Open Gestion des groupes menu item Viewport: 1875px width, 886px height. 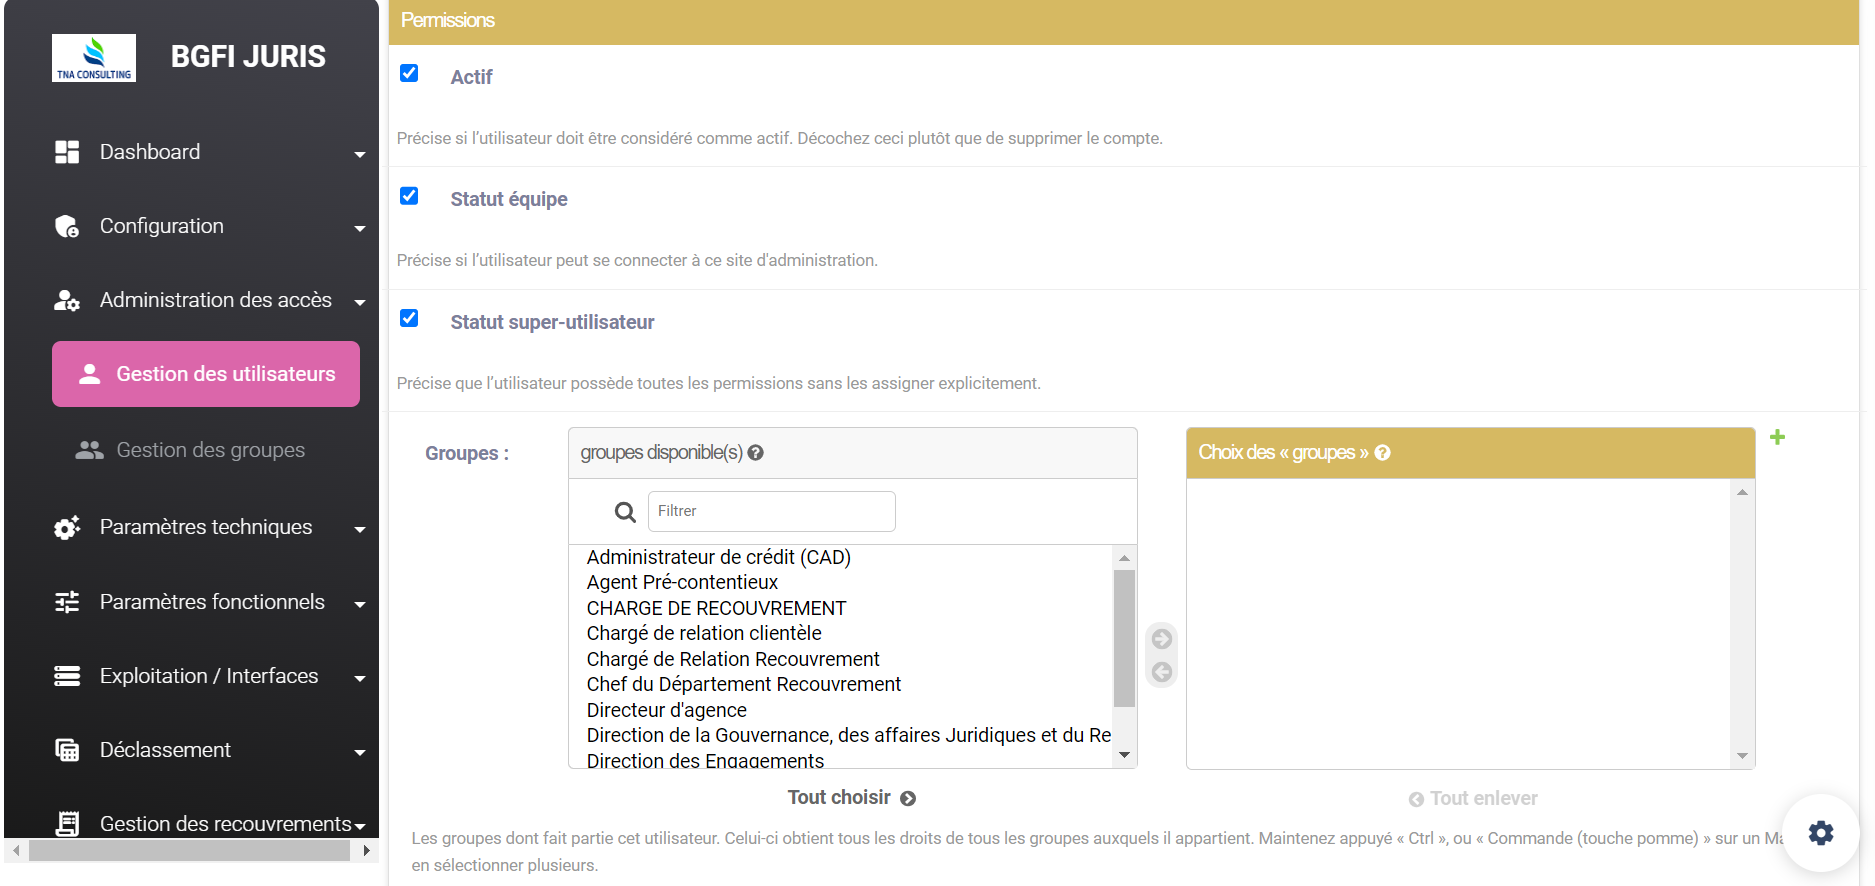pyautogui.click(x=210, y=450)
